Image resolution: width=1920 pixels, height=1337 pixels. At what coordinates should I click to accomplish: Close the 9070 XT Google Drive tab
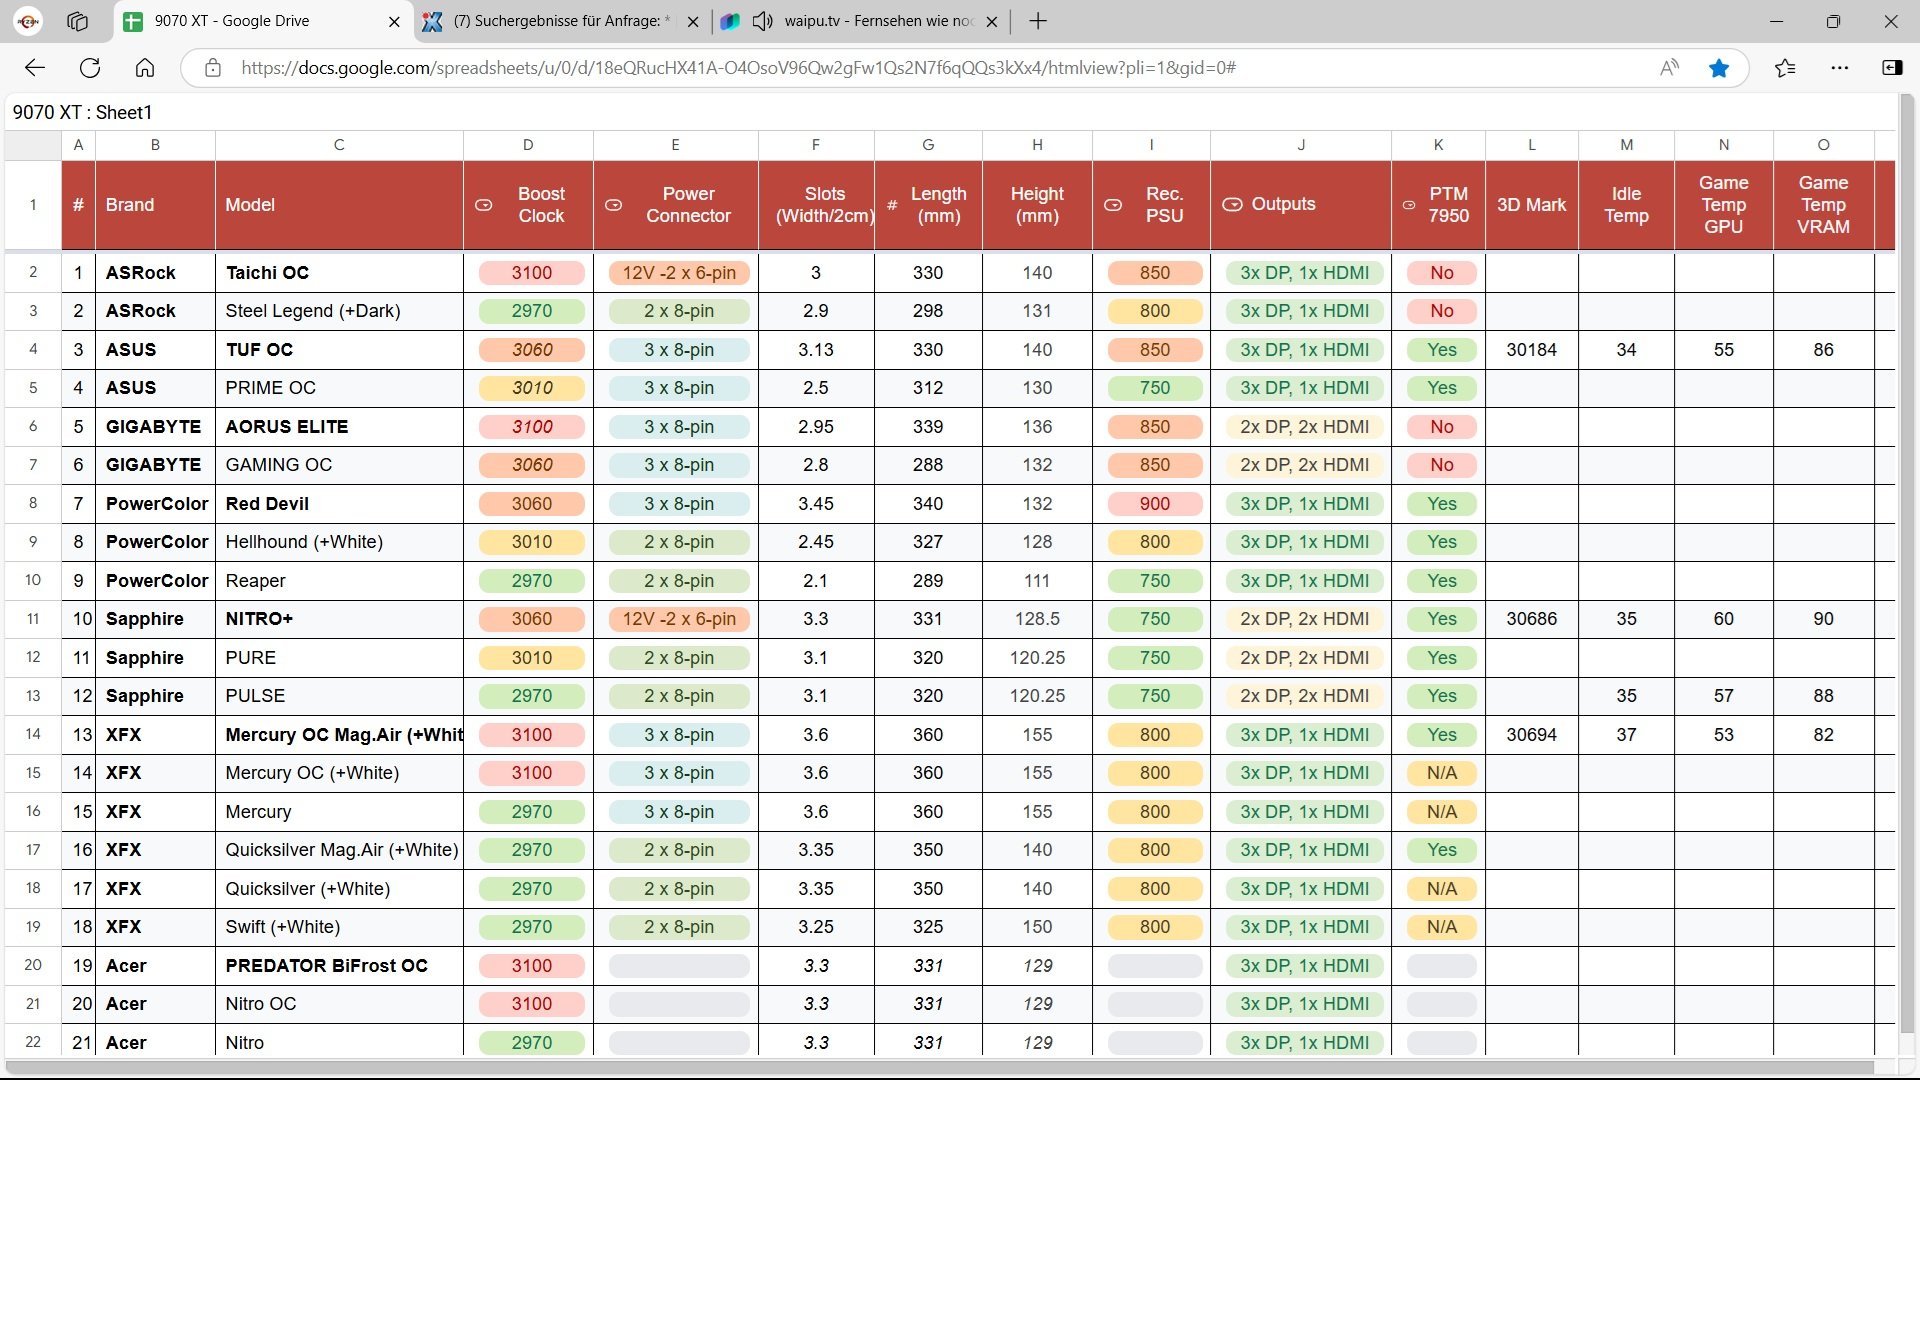394,21
